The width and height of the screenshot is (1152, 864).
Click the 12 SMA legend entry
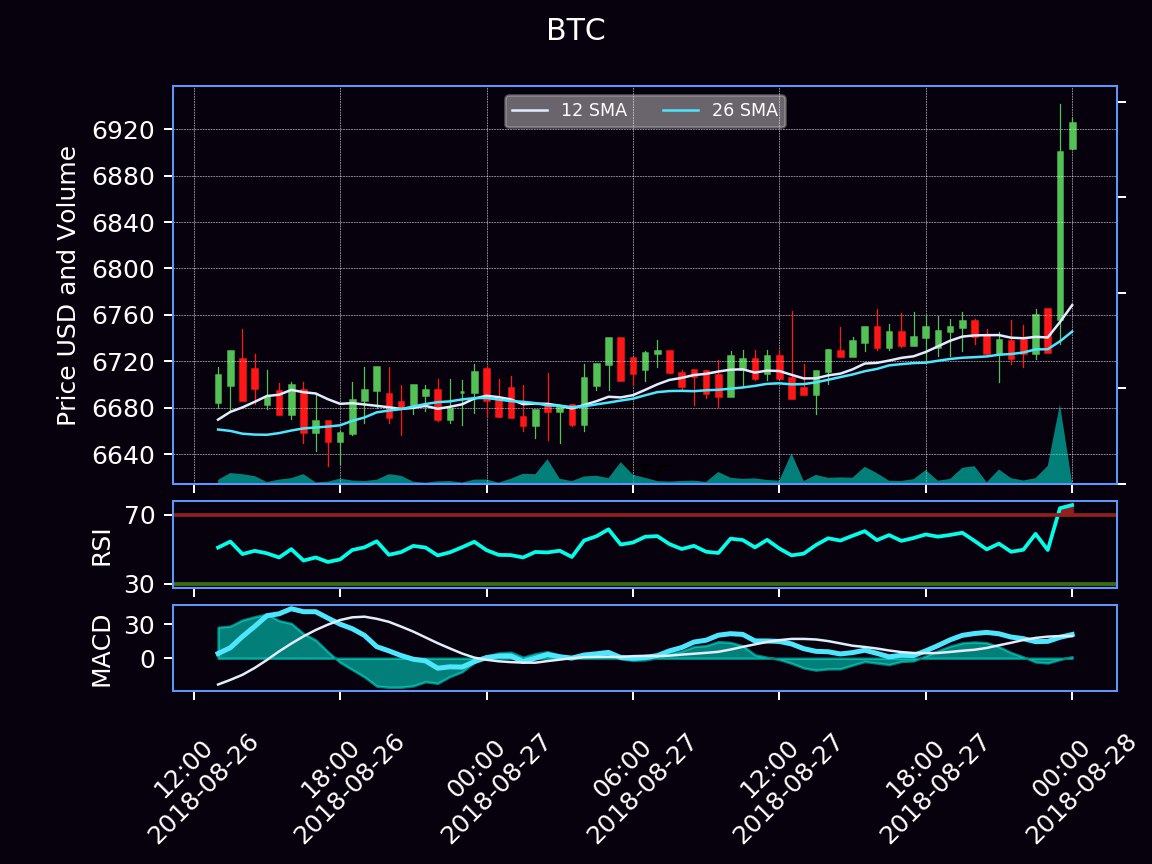[x=569, y=110]
